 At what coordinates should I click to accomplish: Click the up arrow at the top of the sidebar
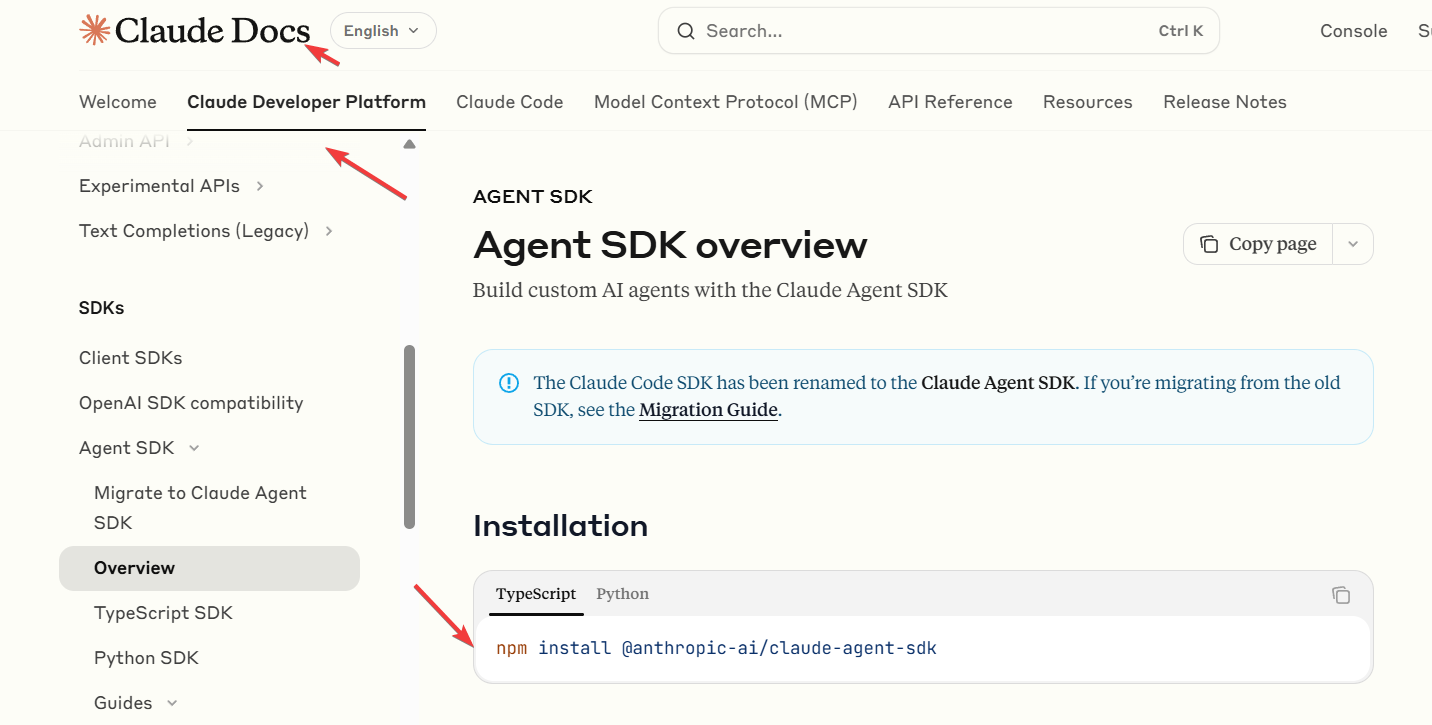(409, 143)
